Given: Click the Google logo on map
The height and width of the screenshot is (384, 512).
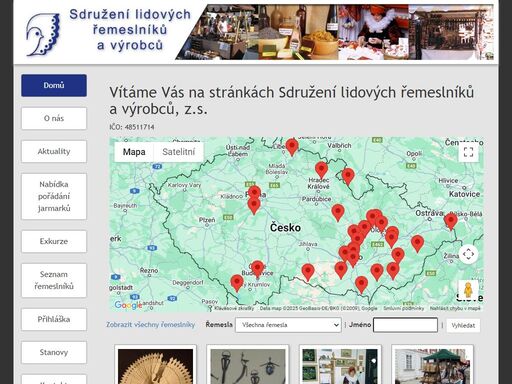Looking at the screenshot, I should [x=128, y=305].
